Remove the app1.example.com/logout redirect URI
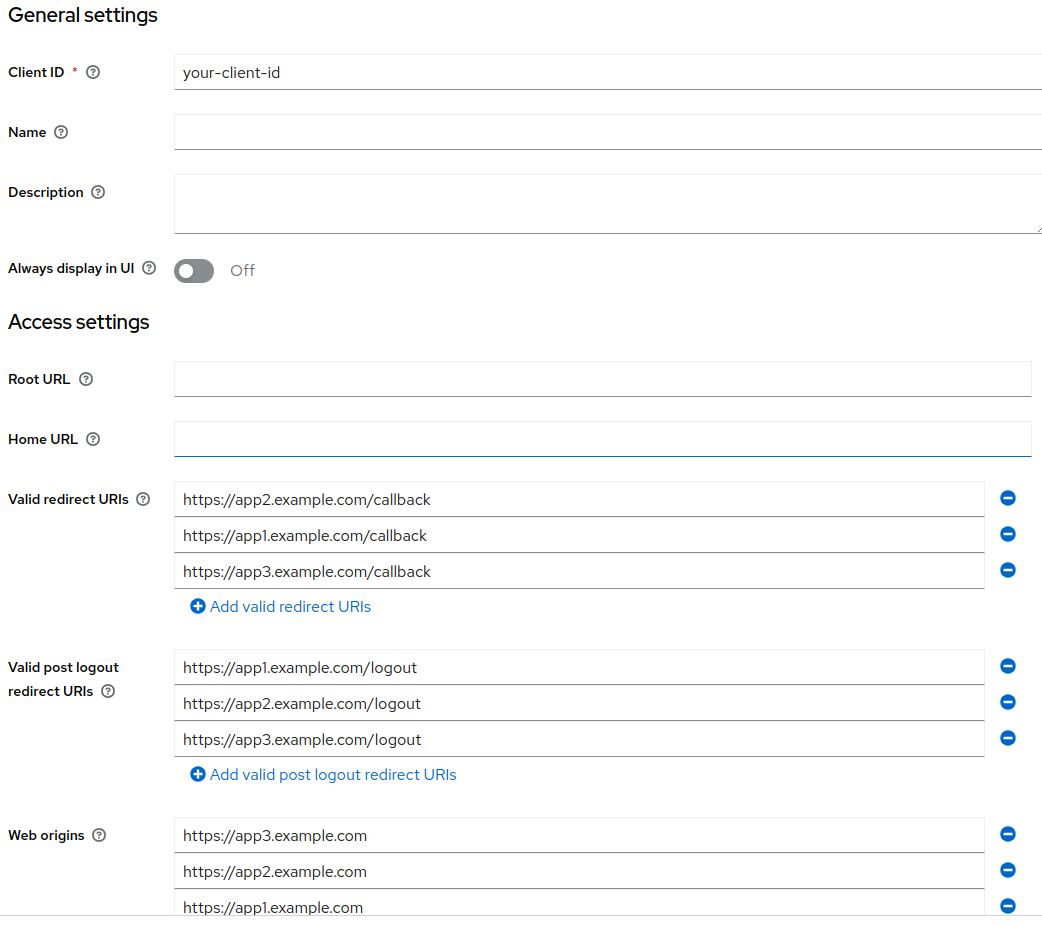 click(x=1008, y=666)
